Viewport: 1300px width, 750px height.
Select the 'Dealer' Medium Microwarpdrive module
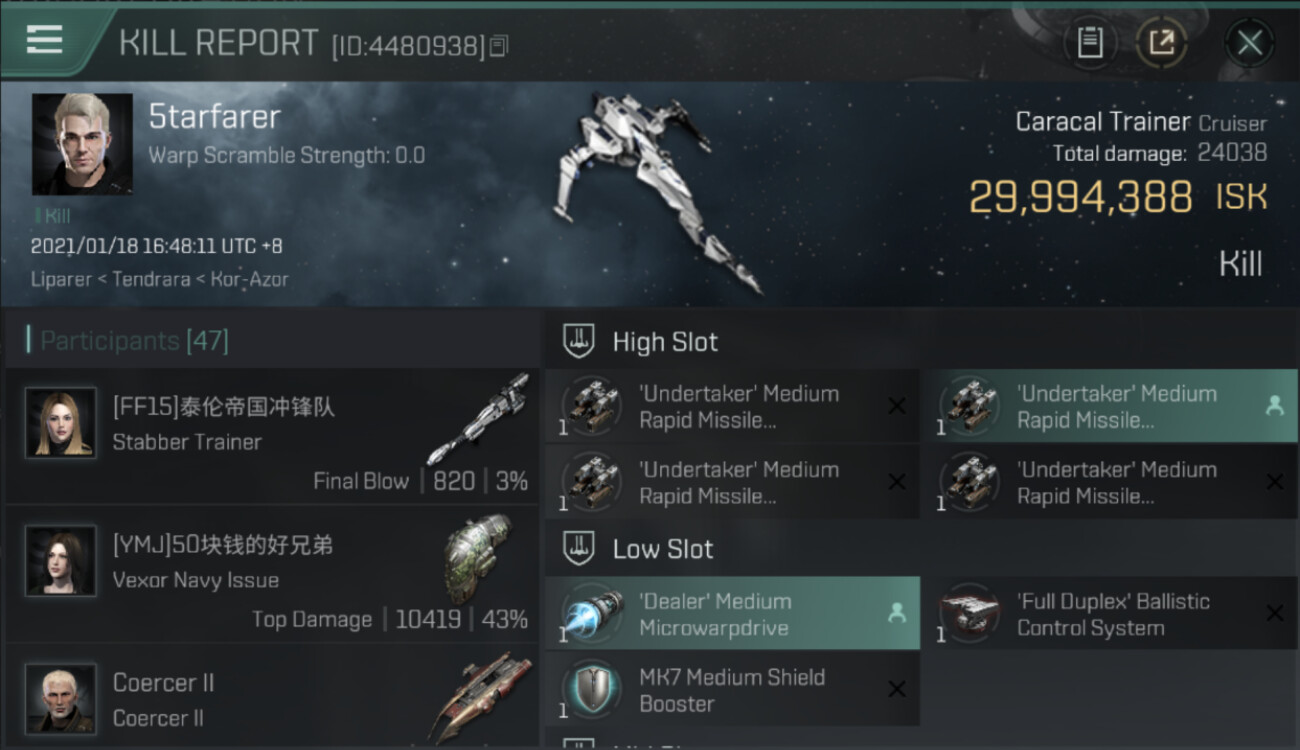pos(732,614)
